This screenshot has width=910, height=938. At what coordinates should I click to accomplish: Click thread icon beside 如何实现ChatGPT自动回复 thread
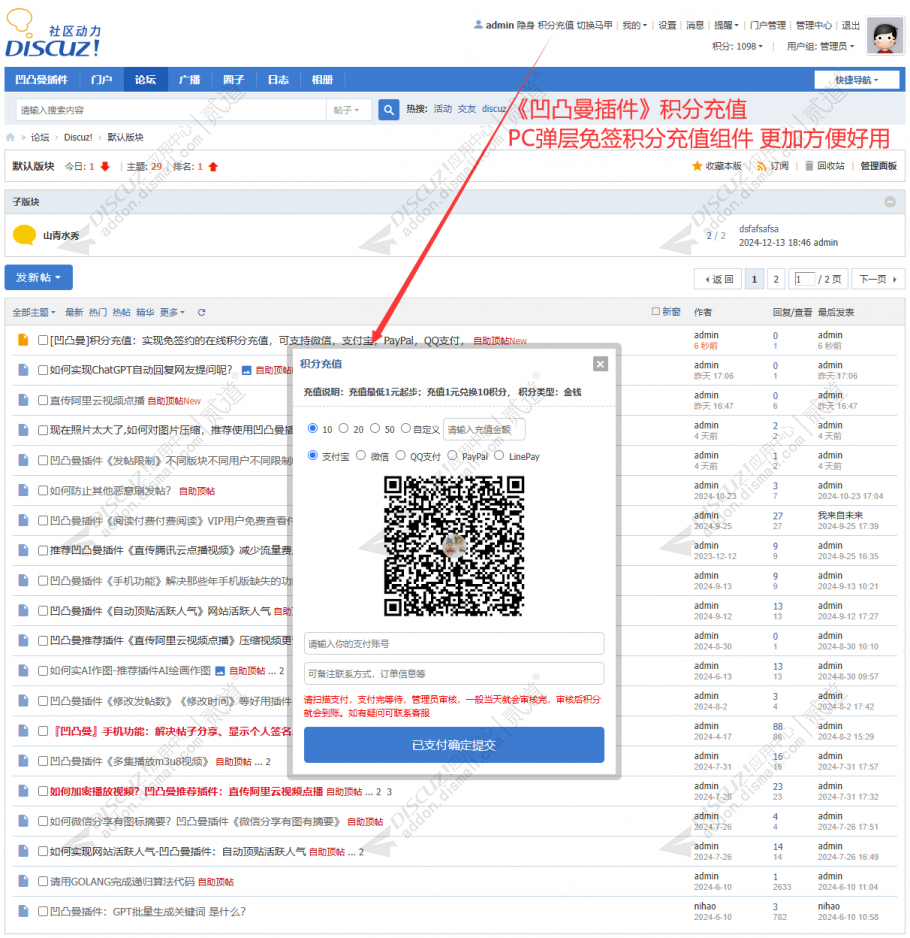[23, 370]
